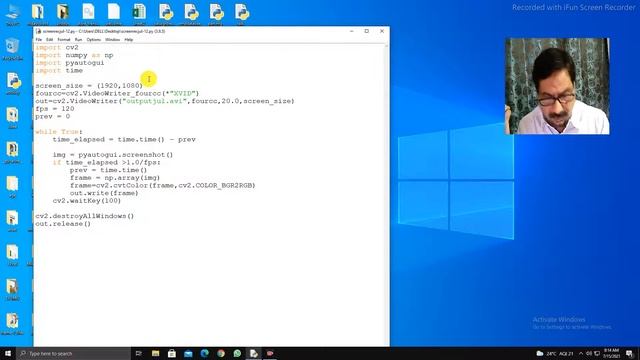Place cursor on 'import cv2' line
Viewport: 640px width, 360px height.
click(57, 47)
